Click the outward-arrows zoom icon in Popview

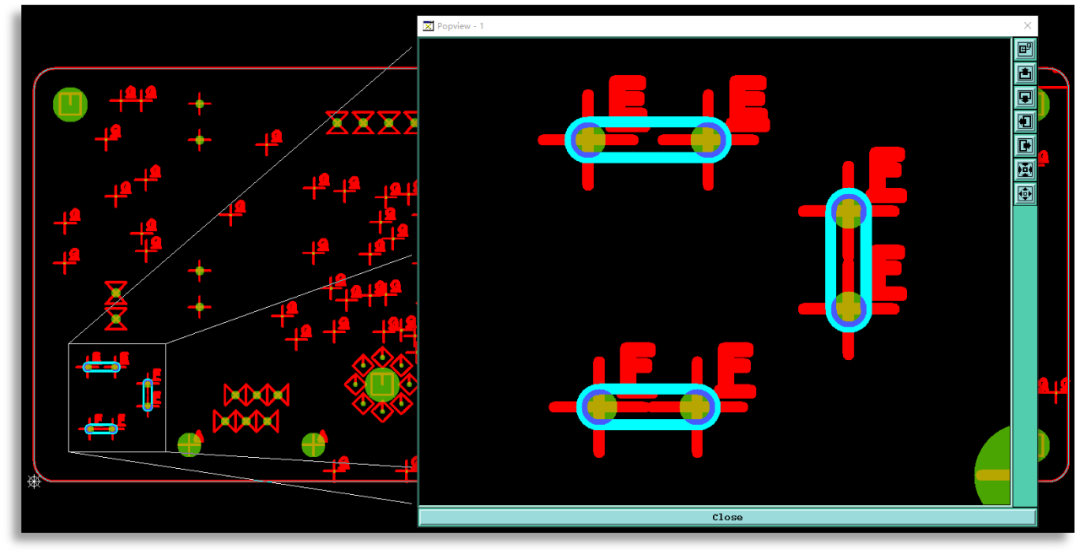pyautogui.click(x=1024, y=193)
